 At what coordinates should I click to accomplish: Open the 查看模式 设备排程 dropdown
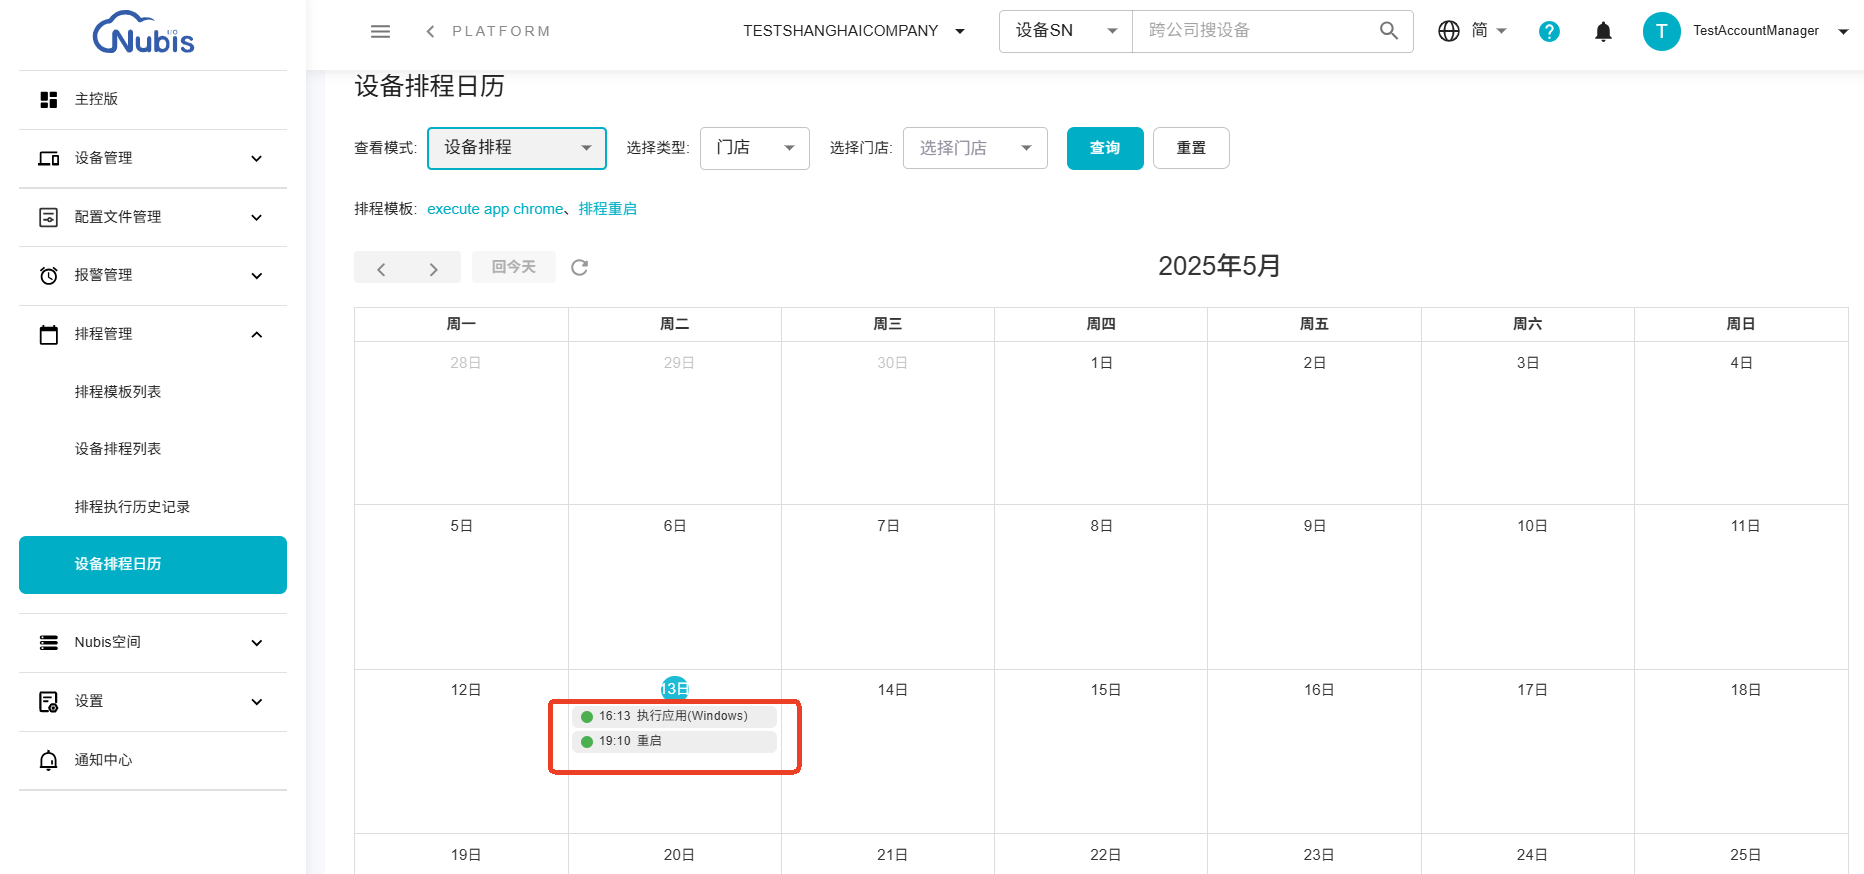pyautogui.click(x=517, y=148)
